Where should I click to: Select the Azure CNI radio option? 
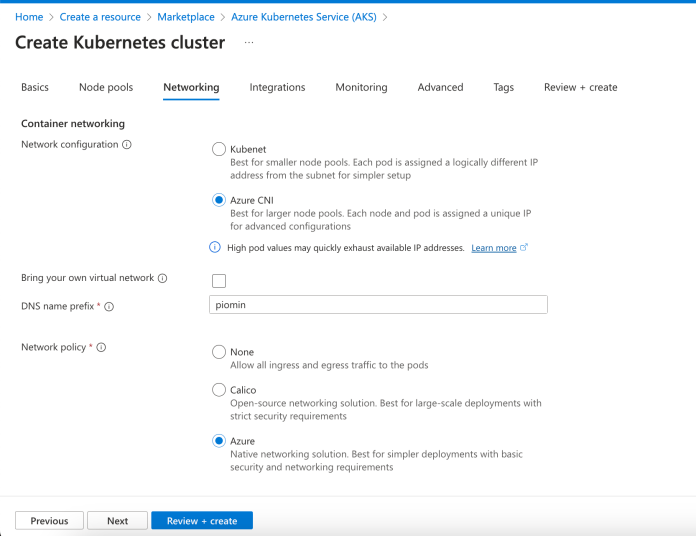219,200
